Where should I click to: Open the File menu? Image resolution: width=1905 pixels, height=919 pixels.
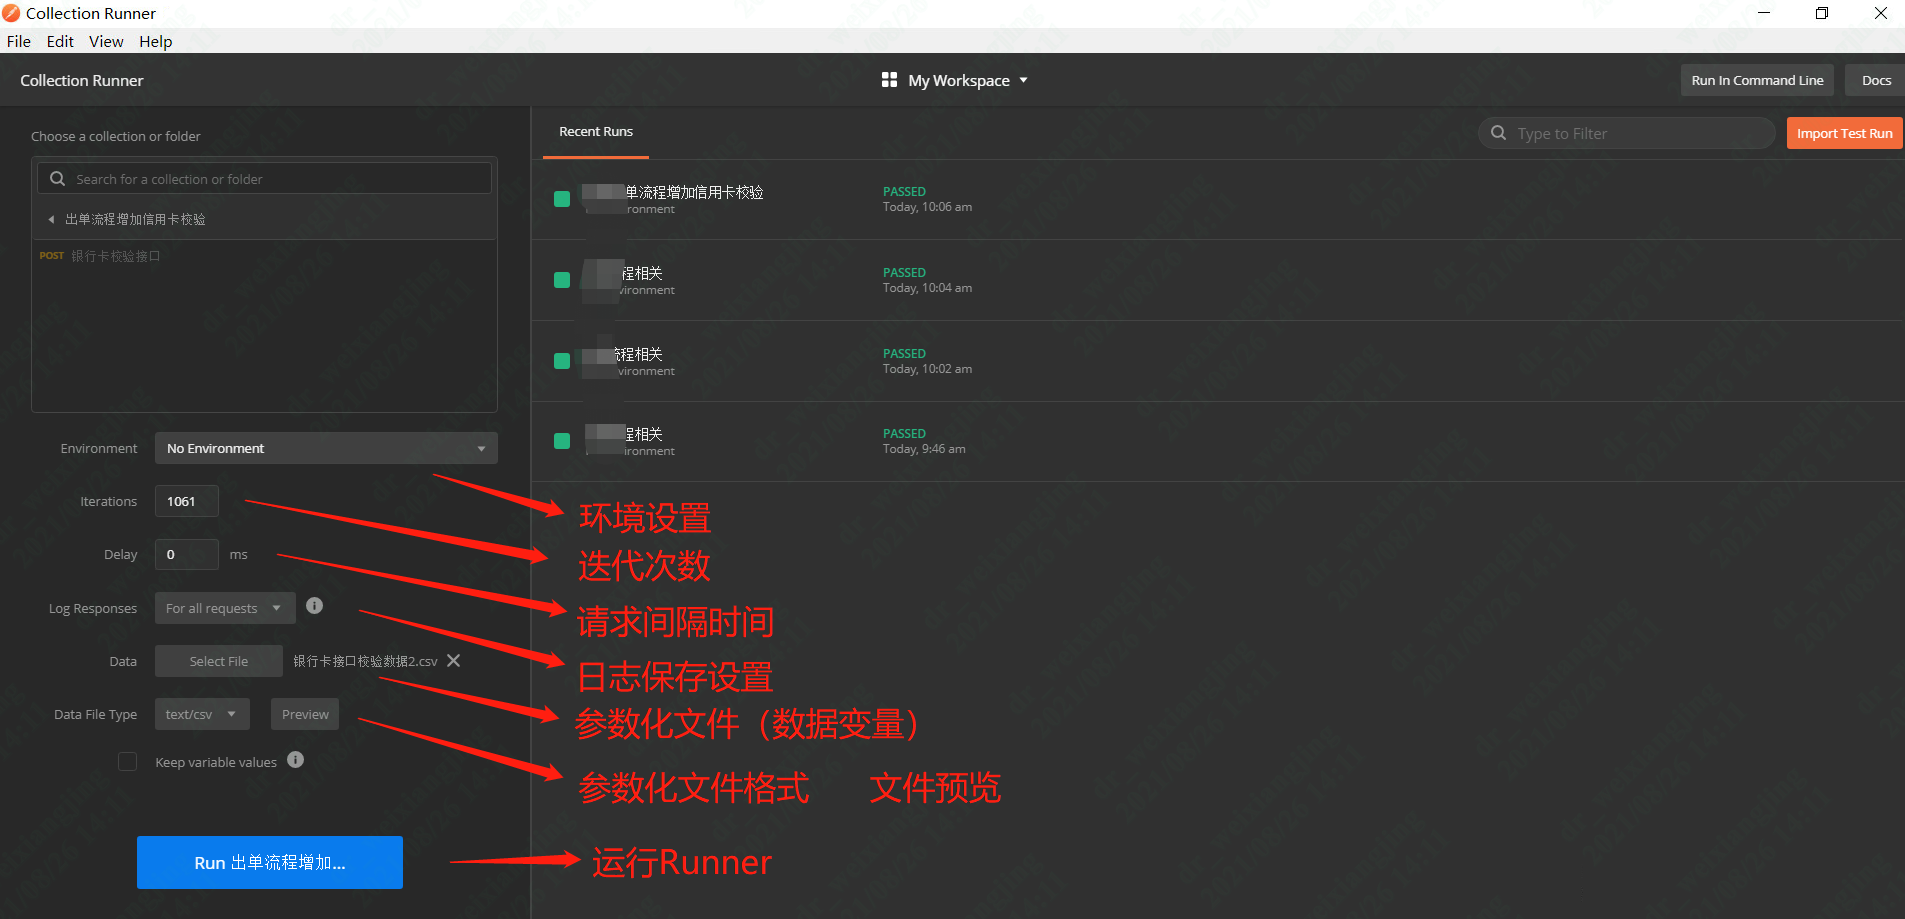coord(18,41)
